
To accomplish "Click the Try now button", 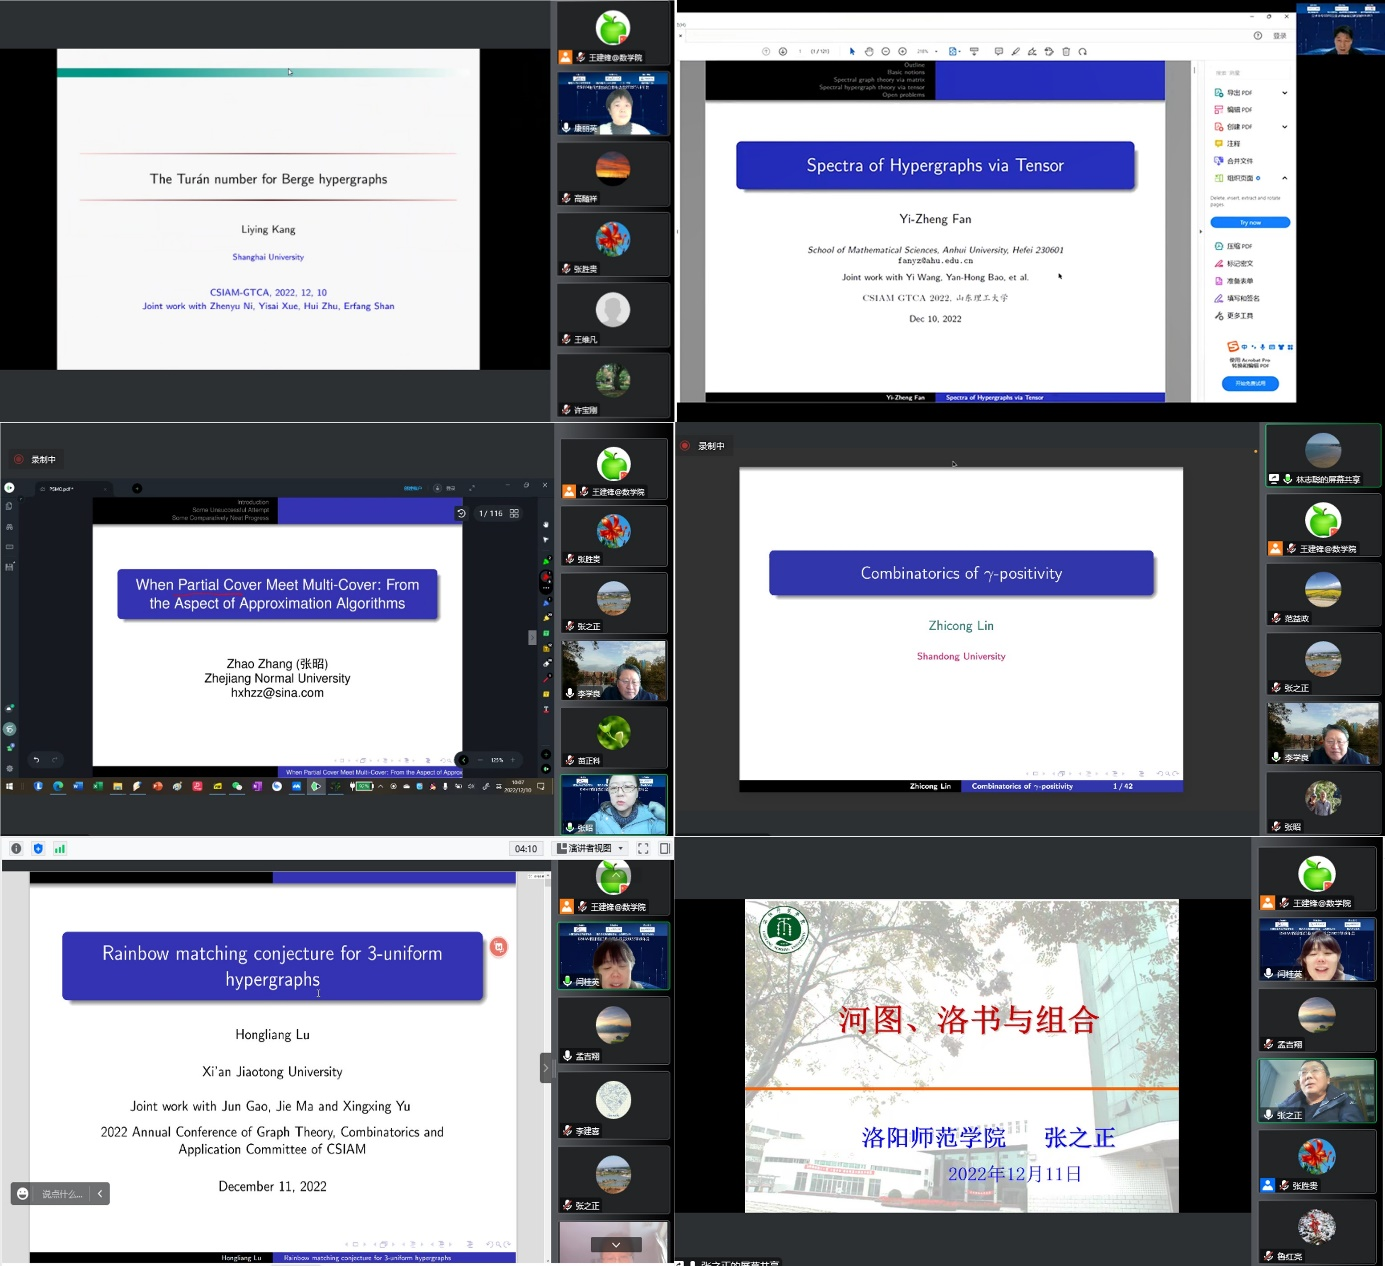I will click(1250, 222).
